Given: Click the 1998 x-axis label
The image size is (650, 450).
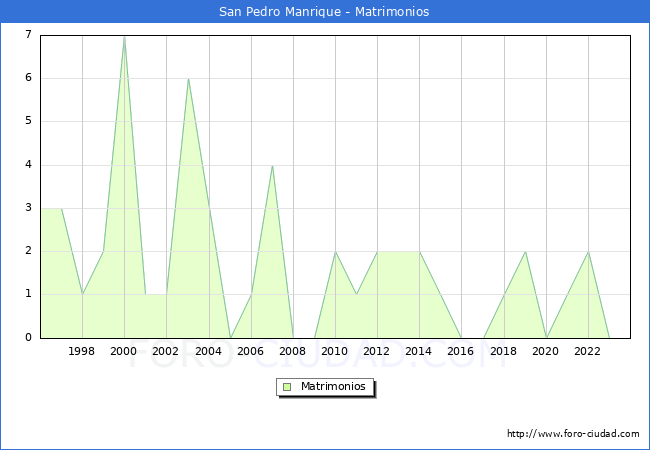Looking at the screenshot, I should pyautogui.click(x=81, y=351).
